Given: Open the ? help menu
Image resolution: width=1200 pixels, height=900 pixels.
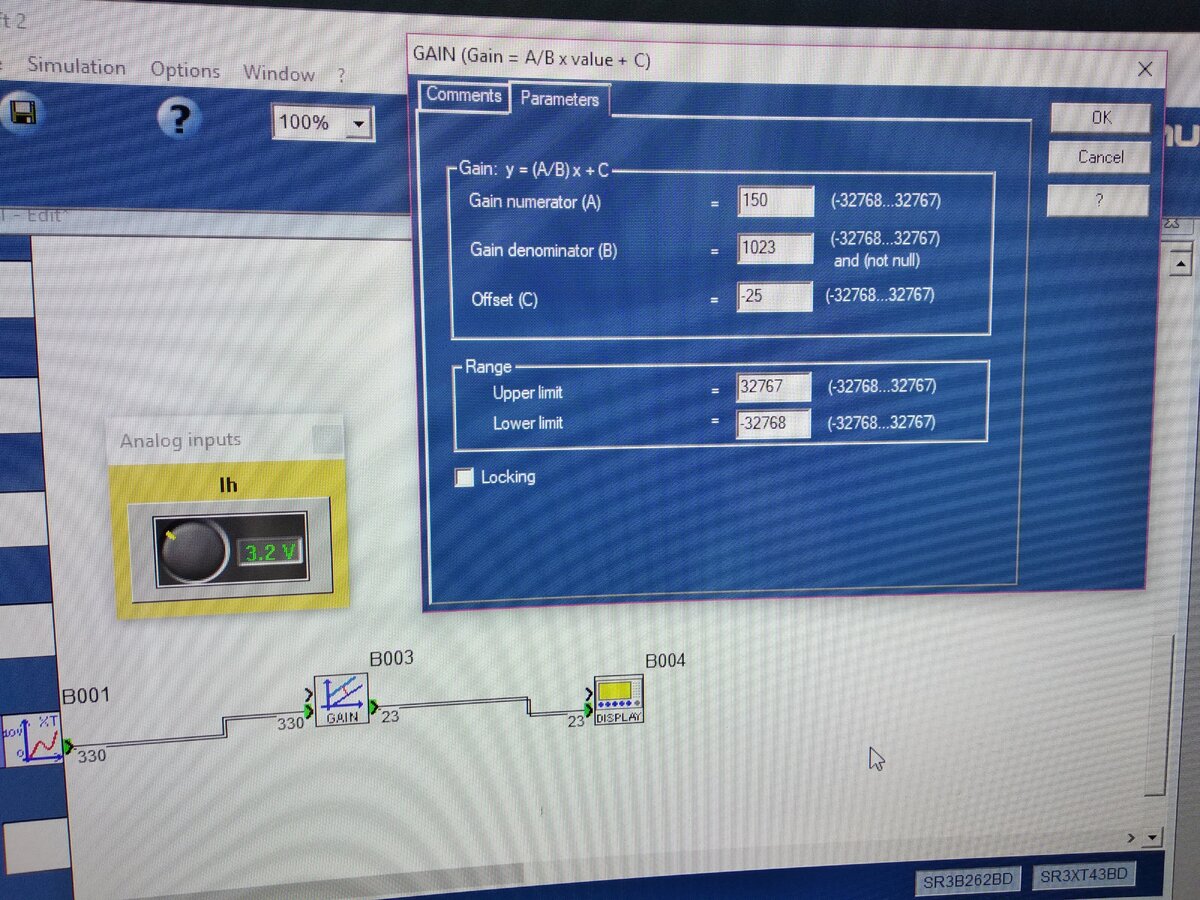Looking at the screenshot, I should click(341, 75).
